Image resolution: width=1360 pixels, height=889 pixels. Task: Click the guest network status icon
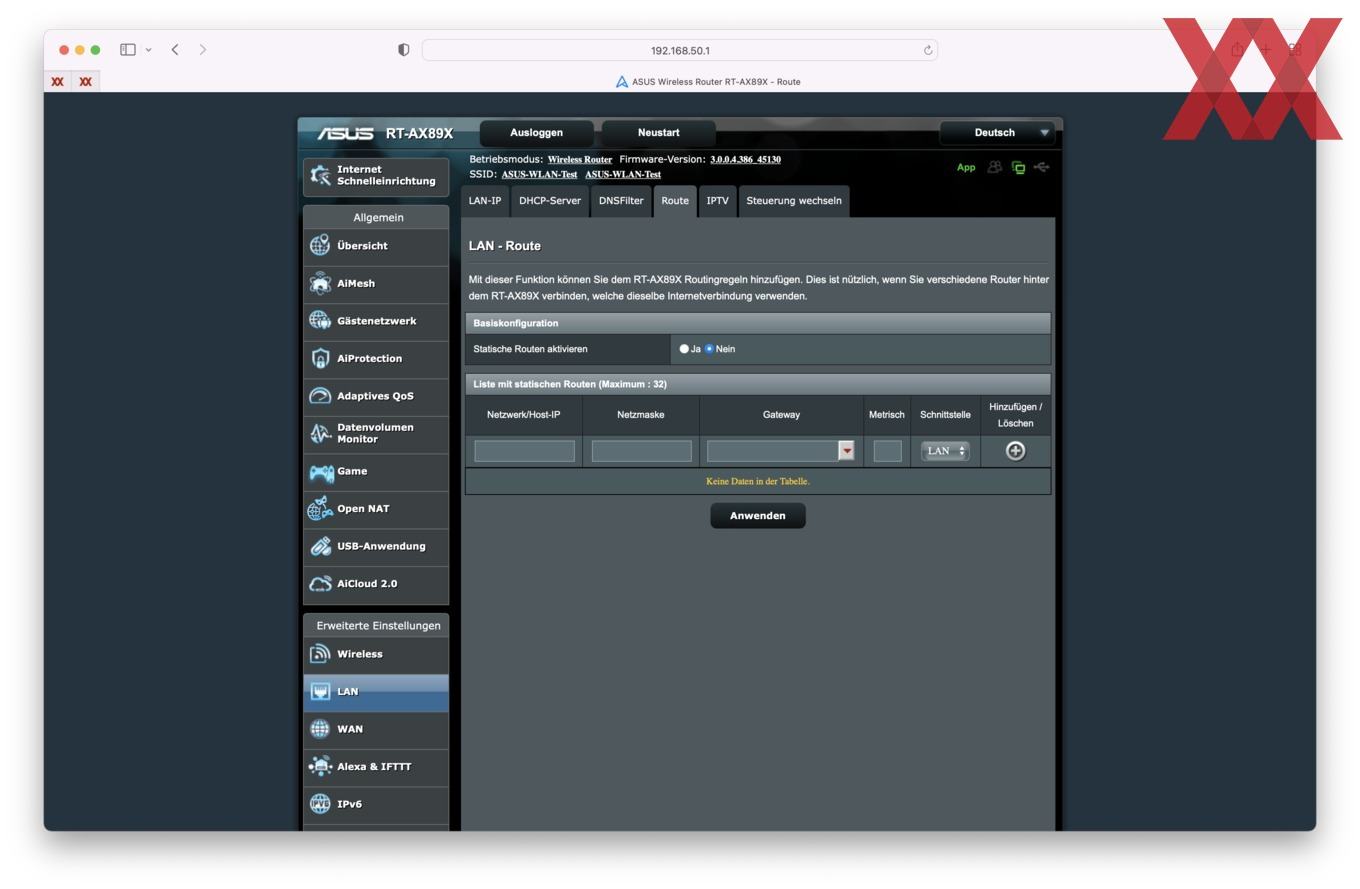994,167
